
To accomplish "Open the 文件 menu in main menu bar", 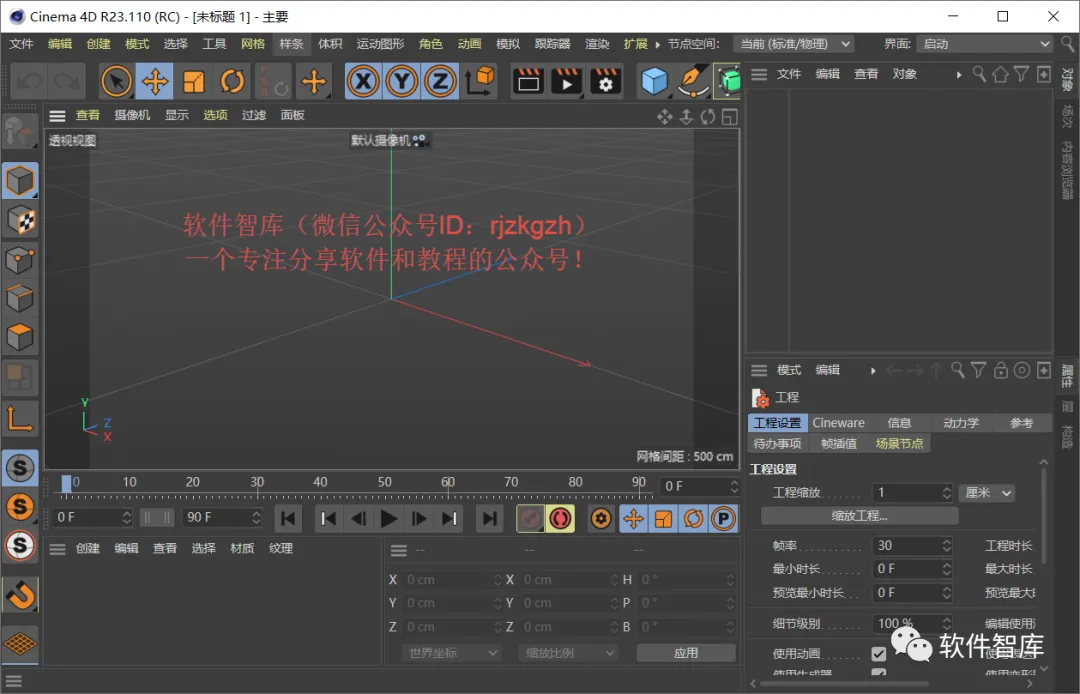I will tap(21, 44).
